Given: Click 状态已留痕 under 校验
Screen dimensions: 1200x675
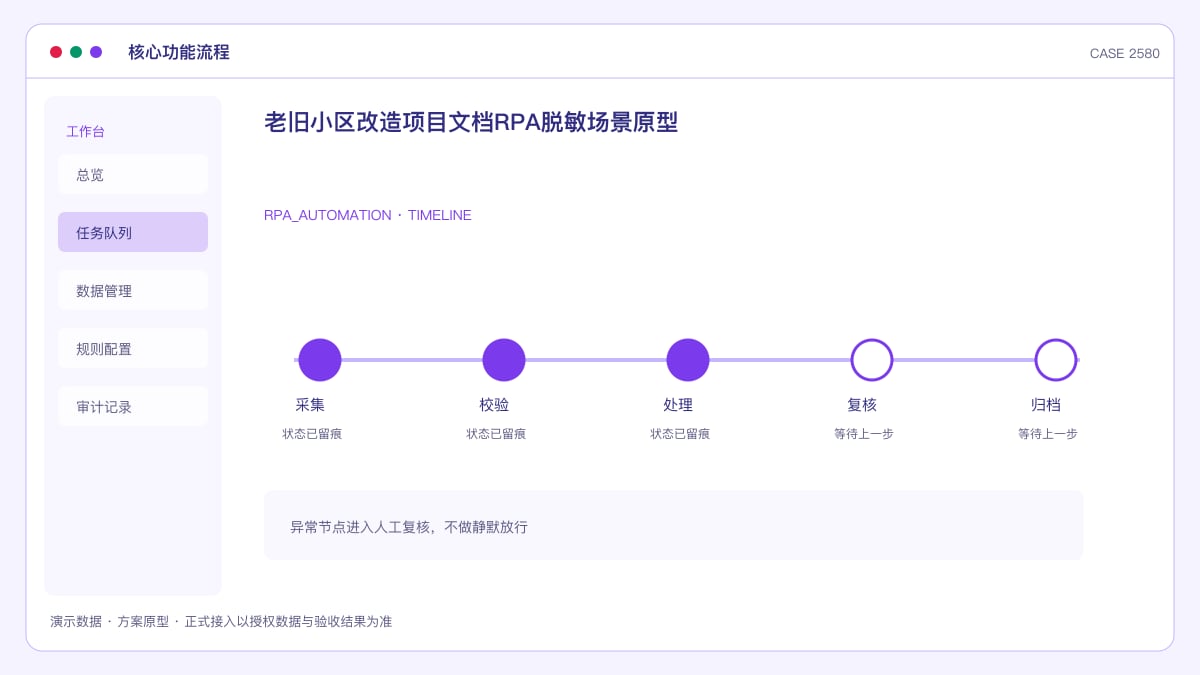Looking at the screenshot, I should coord(496,434).
